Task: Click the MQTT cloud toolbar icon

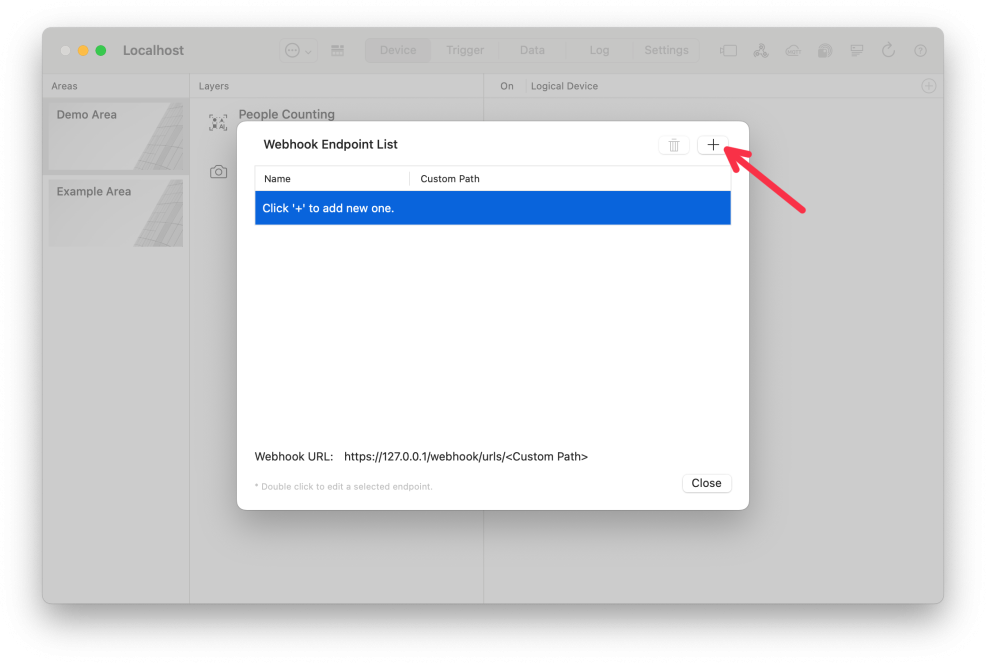Action: 793,50
